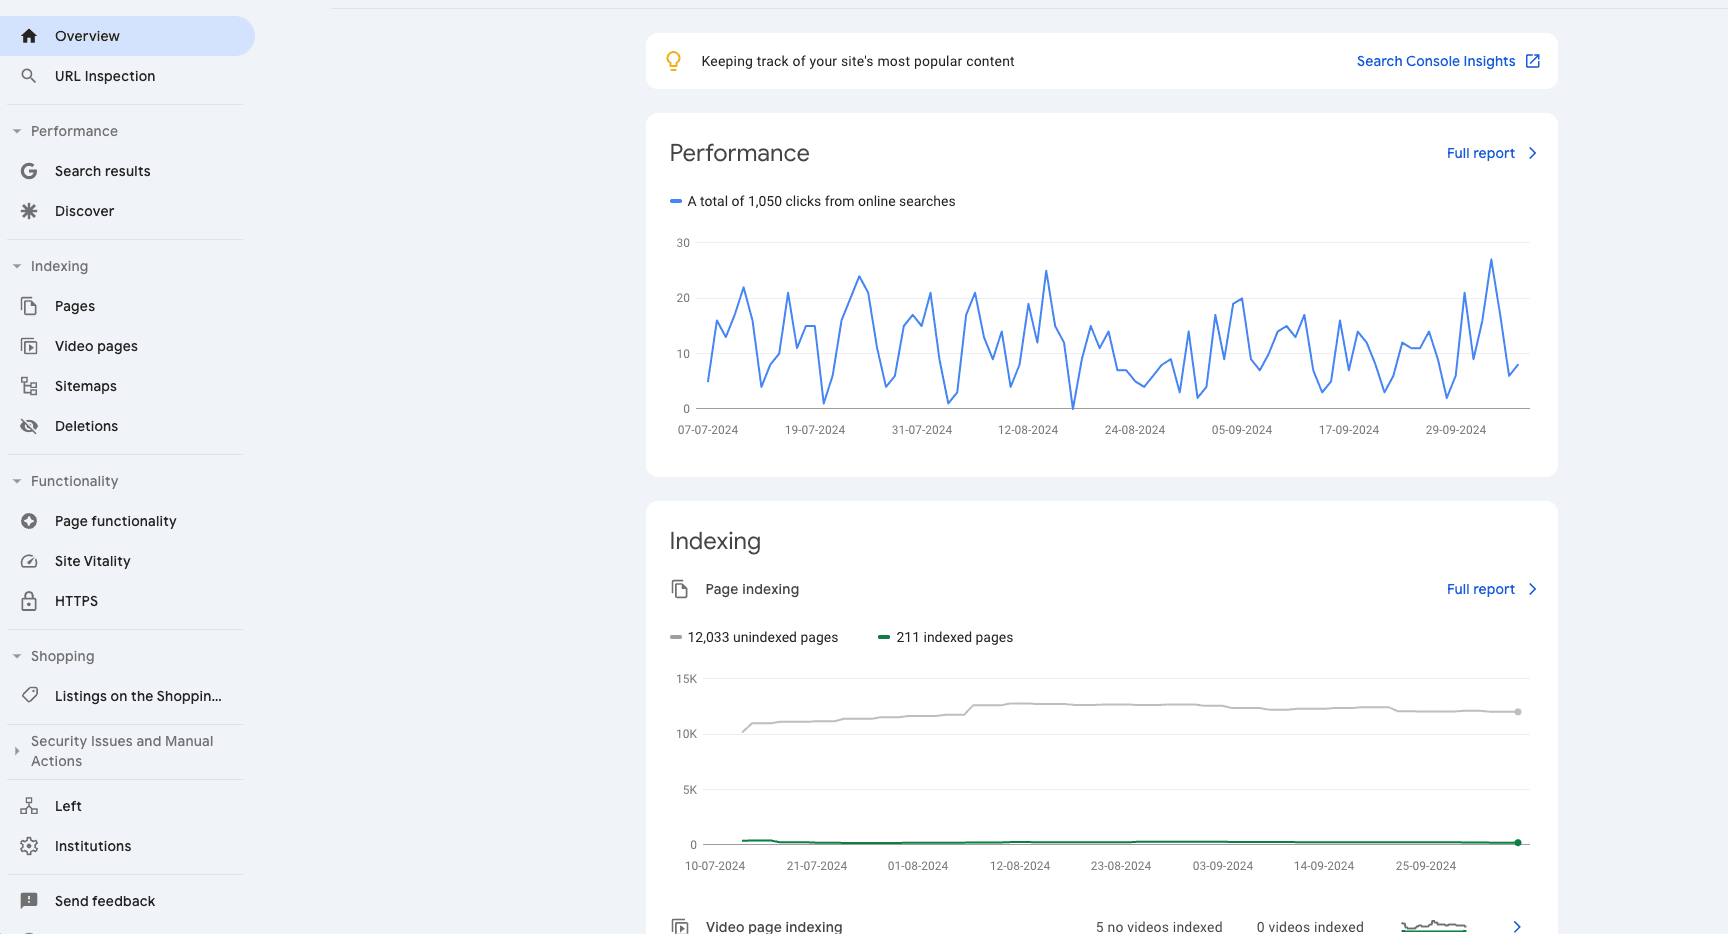Click the Overview home icon
Viewport: 1728px width, 934px height.
pos(29,36)
